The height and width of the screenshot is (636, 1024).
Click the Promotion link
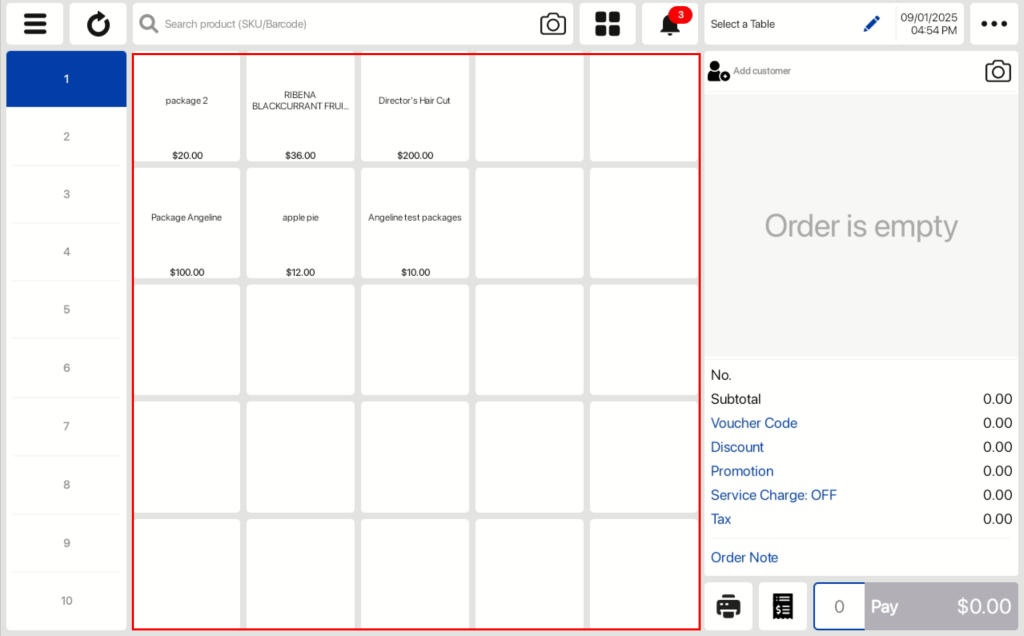(742, 471)
